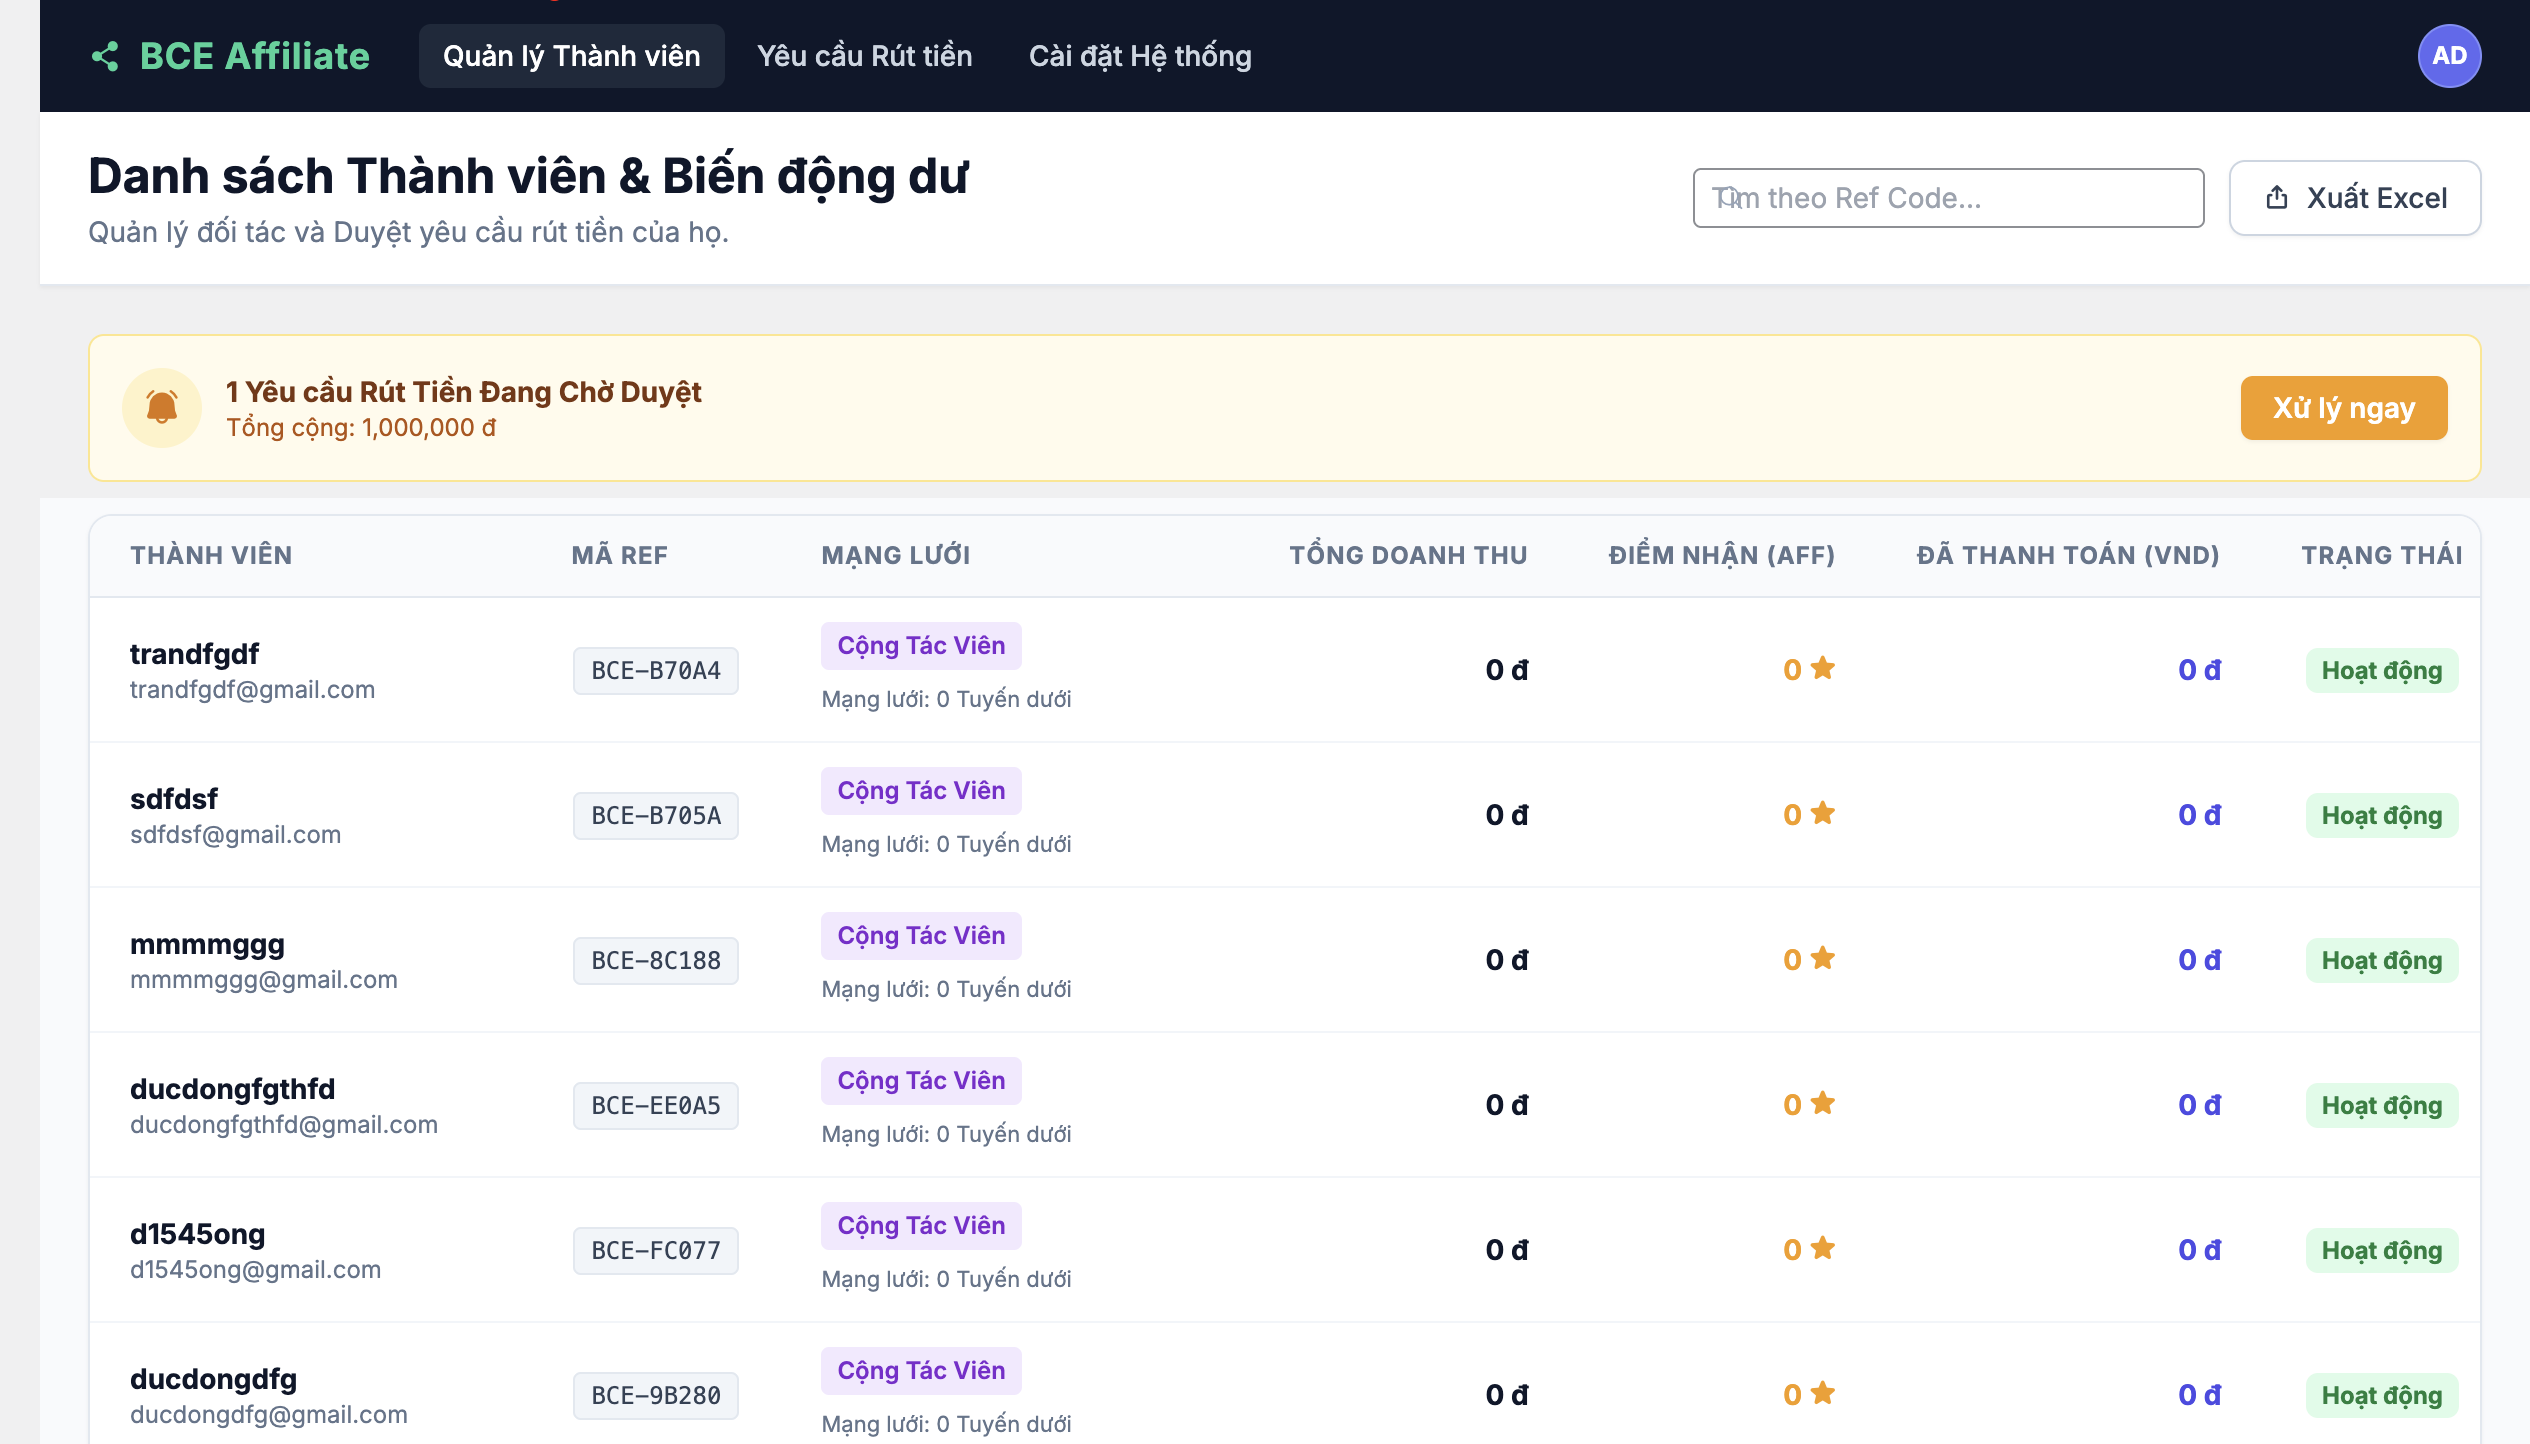The width and height of the screenshot is (2530, 1444).
Task: Select member name ducdongdfg
Action: point(214,1379)
